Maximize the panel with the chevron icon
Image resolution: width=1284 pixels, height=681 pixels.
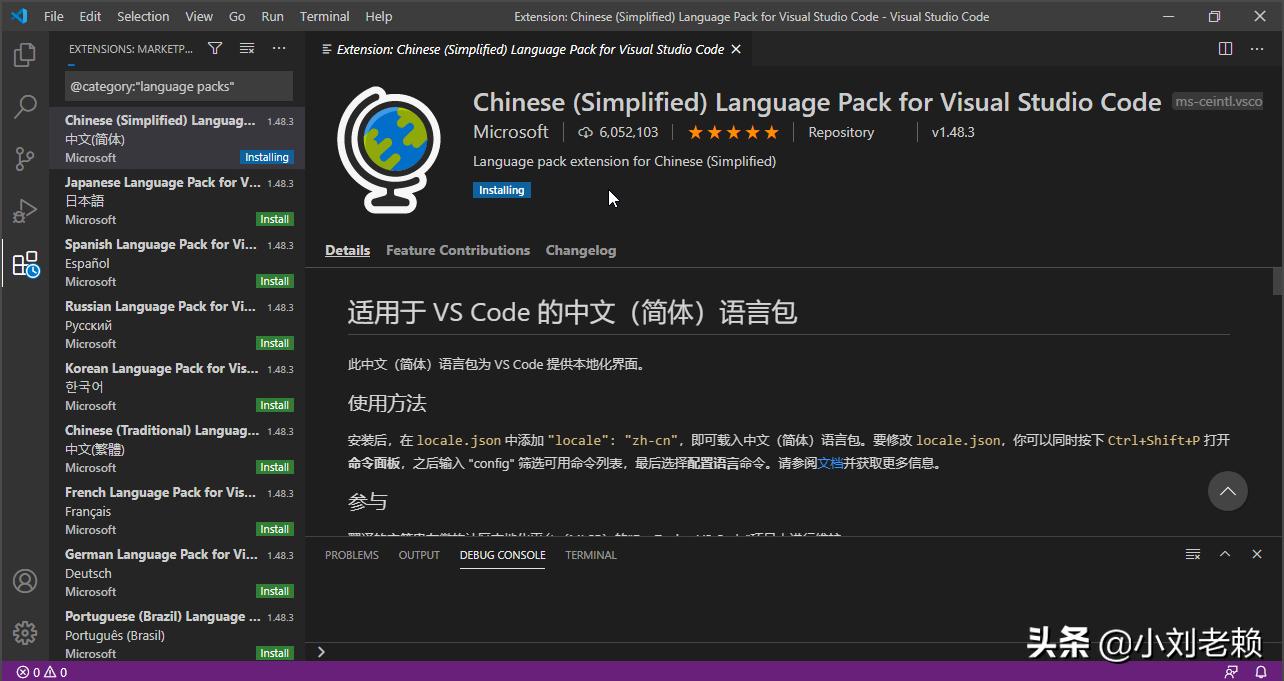(x=1225, y=553)
